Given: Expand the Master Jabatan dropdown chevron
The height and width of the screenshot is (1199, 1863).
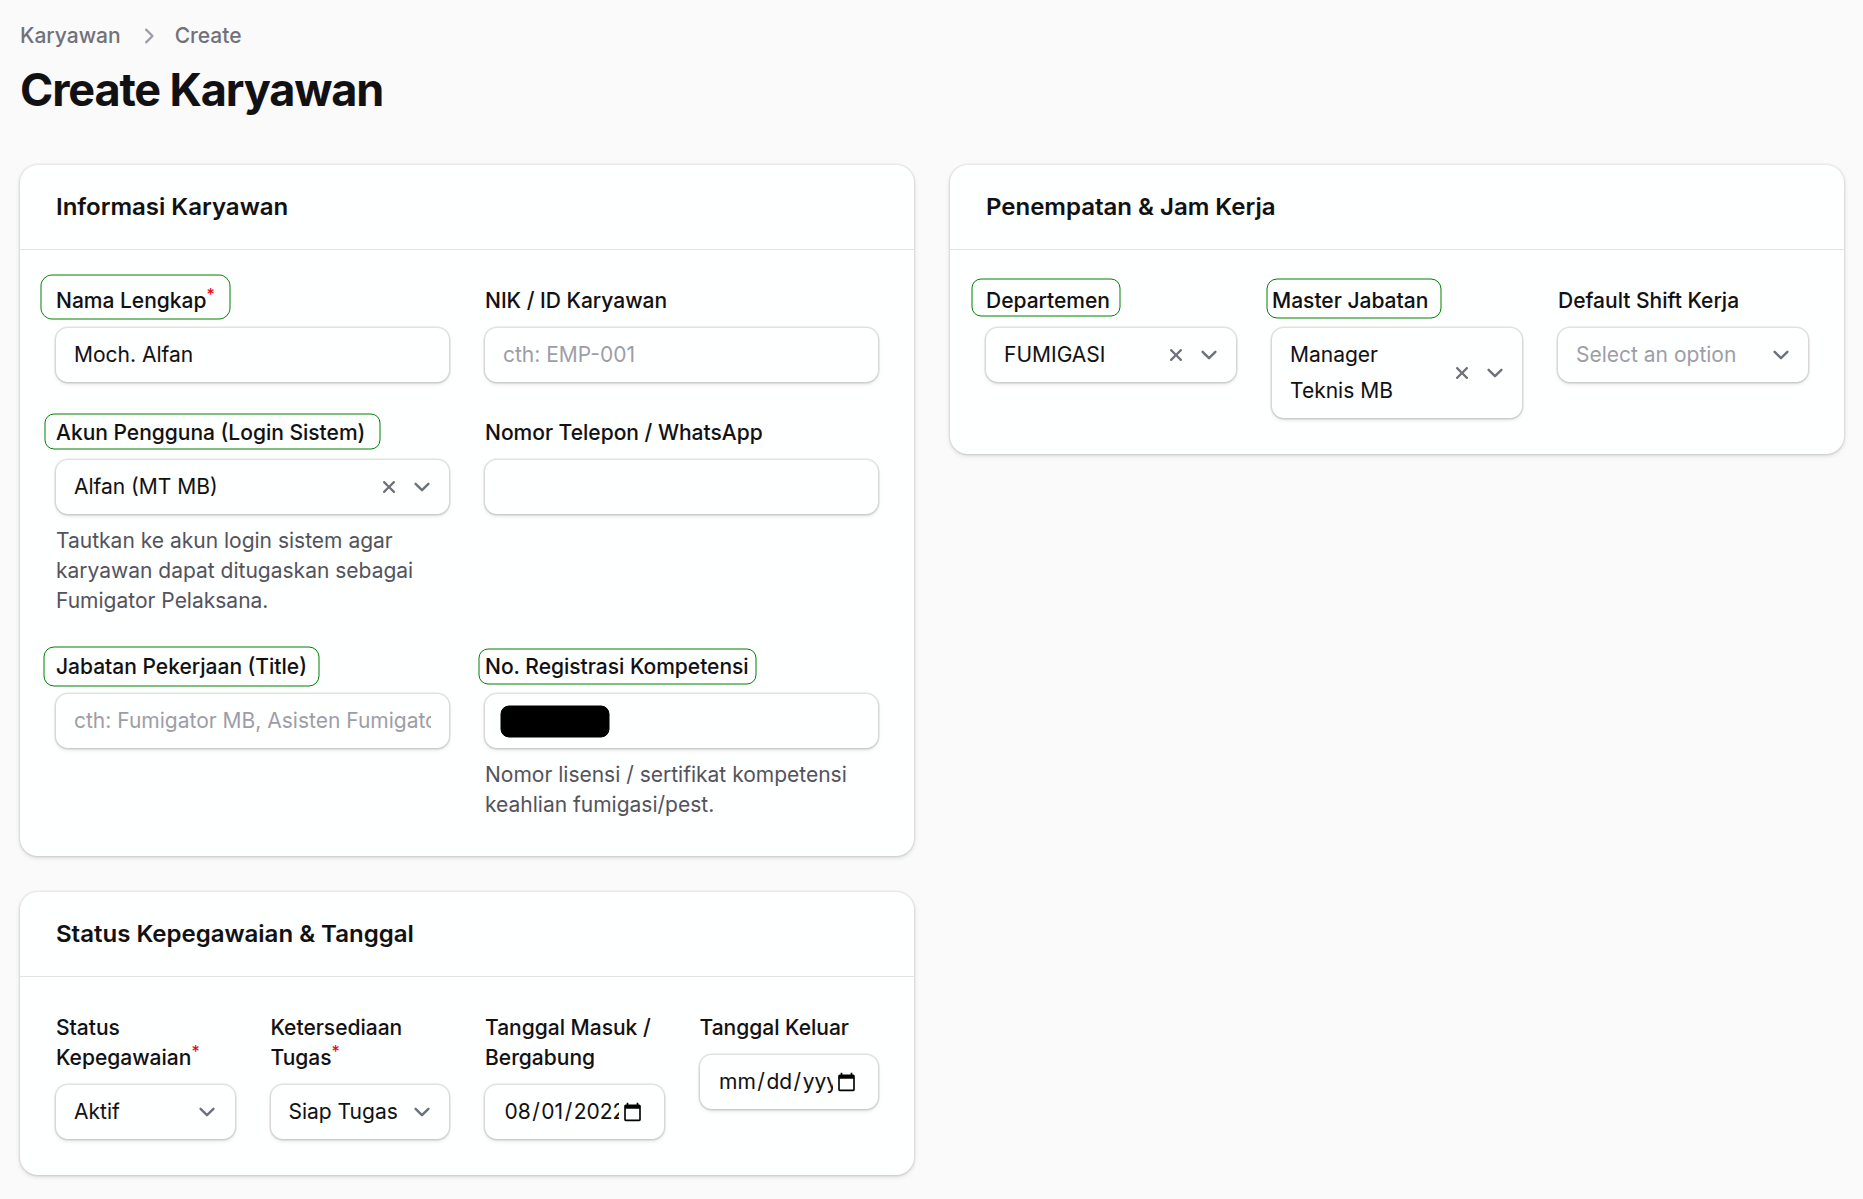Looking at the screenshot, I should (x=1495, y=373).
